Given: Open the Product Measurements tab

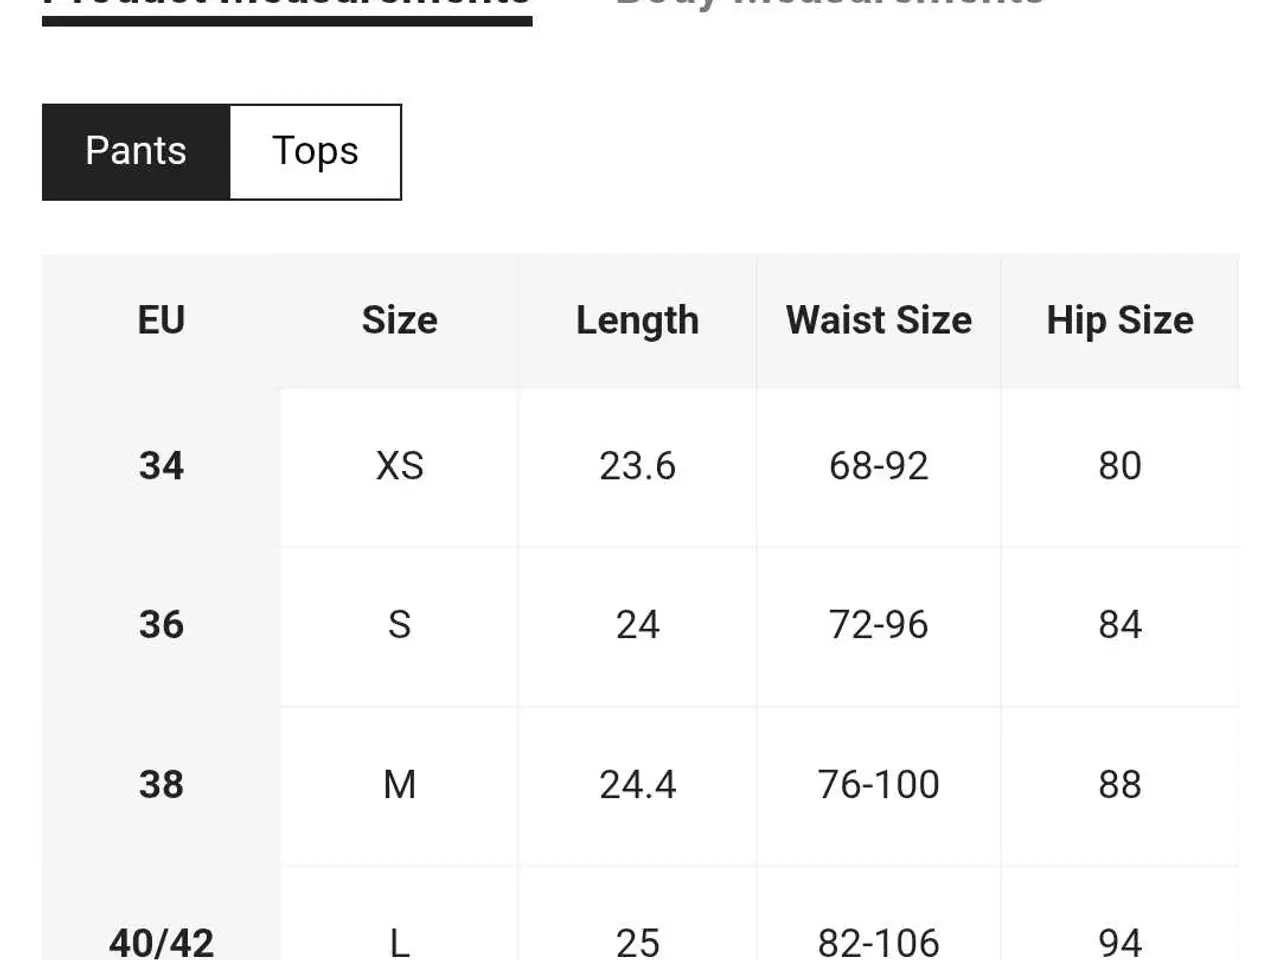Looking at the screenshot, I should point(287,6).
